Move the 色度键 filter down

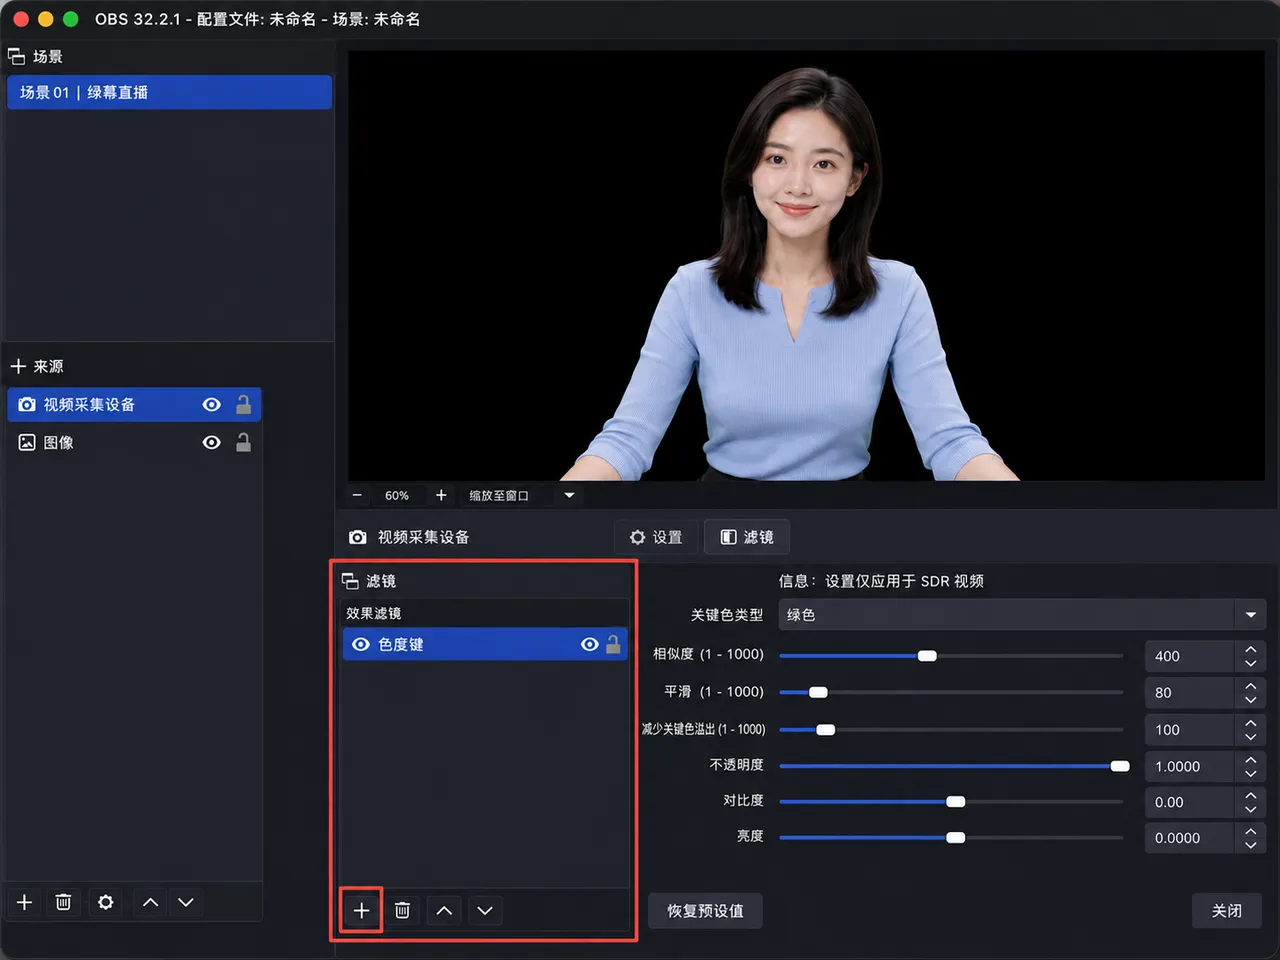pos(485,910)
